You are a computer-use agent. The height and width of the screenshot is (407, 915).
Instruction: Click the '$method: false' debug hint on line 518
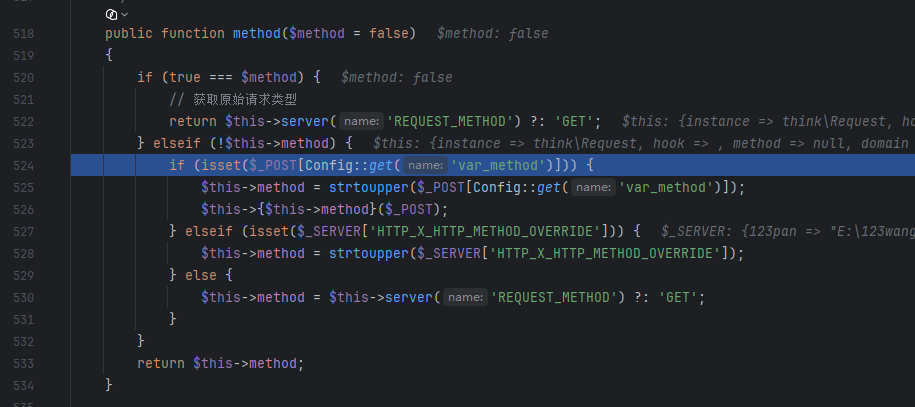click(x=493, y=34)
